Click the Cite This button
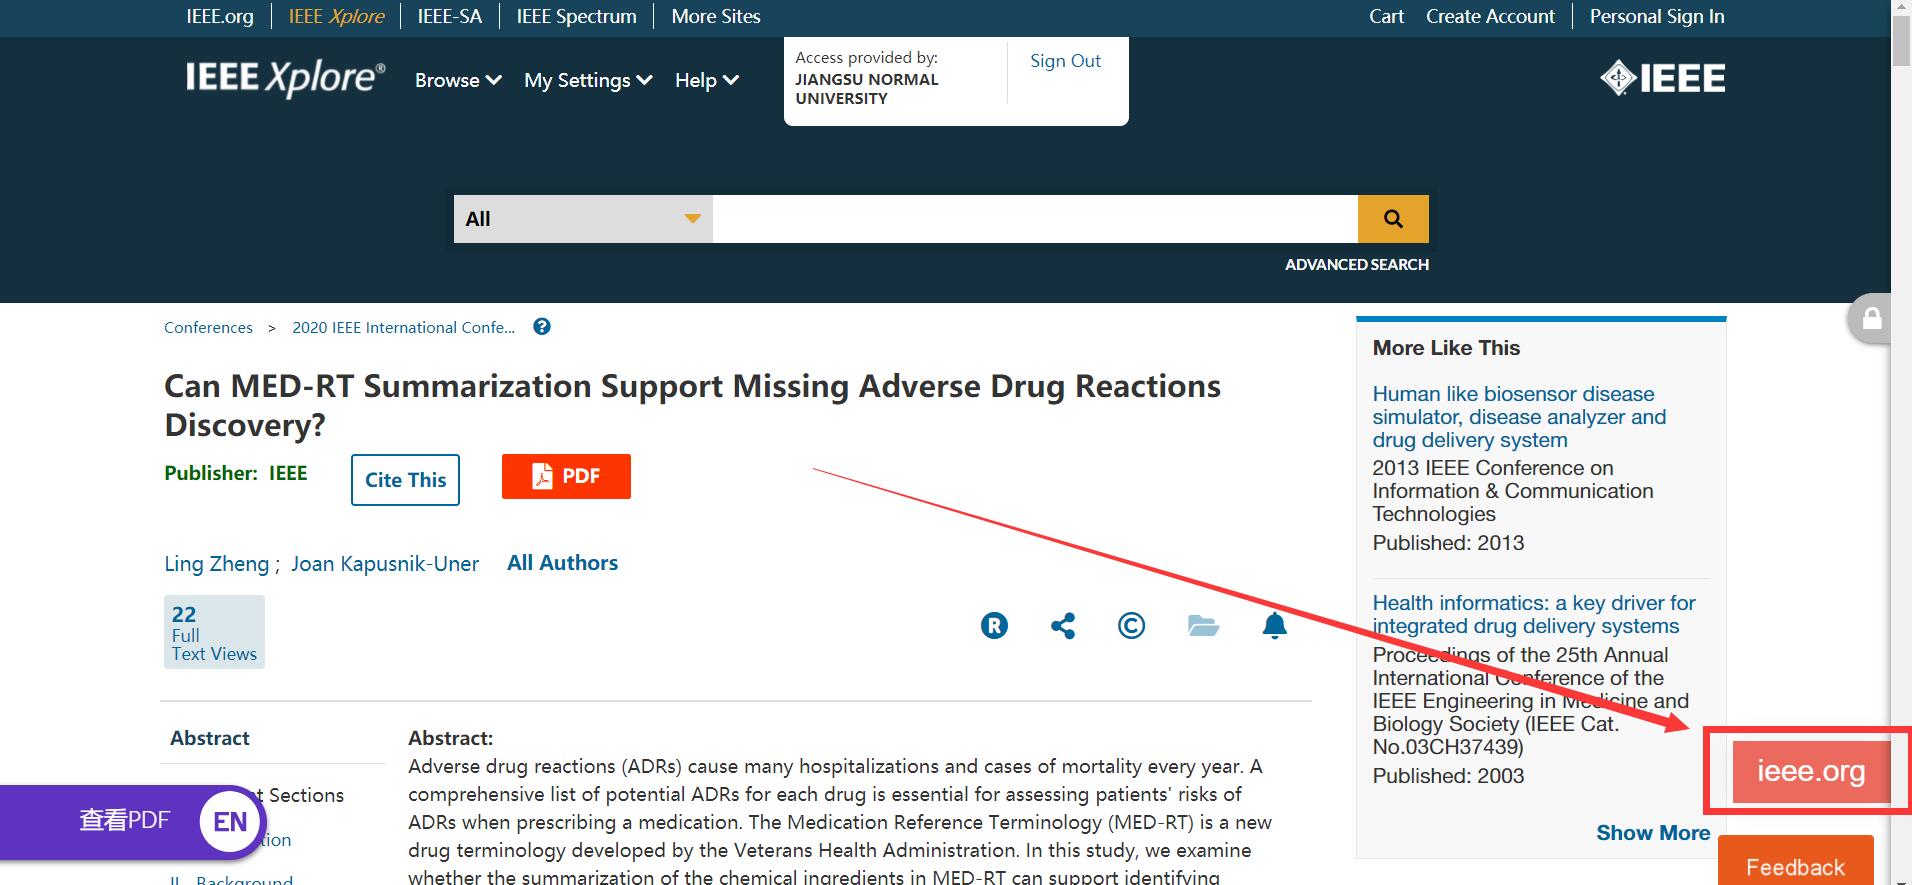This screenshot has height=885, width=1912. point(405,480)
